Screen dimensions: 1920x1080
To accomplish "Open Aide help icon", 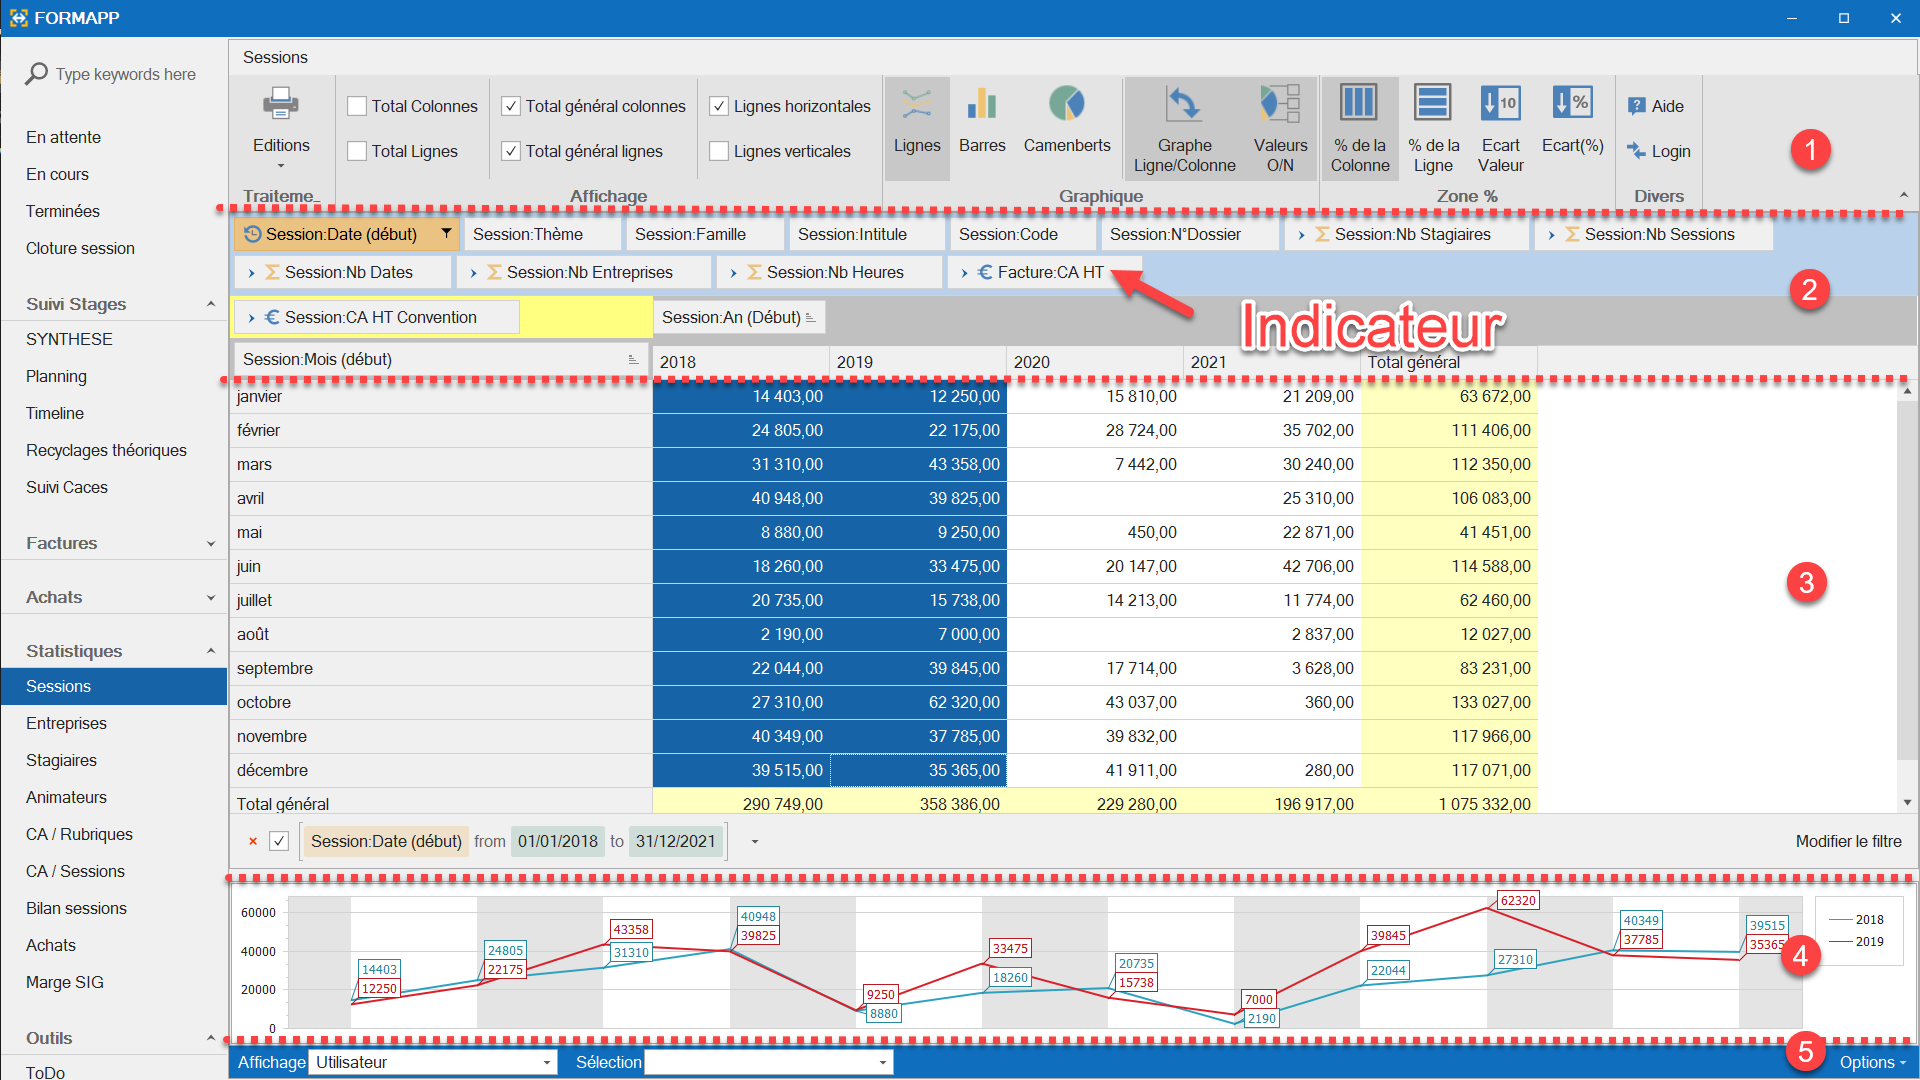I will coord(1637,106).
